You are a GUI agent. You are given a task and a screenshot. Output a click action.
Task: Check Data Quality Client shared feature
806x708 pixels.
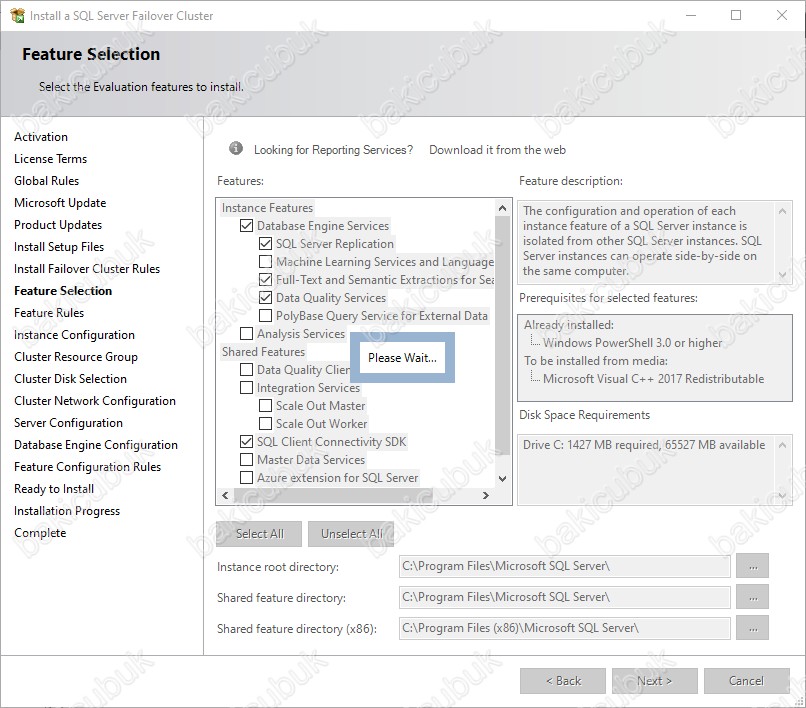pyautogui.click(x=246, y=370)
